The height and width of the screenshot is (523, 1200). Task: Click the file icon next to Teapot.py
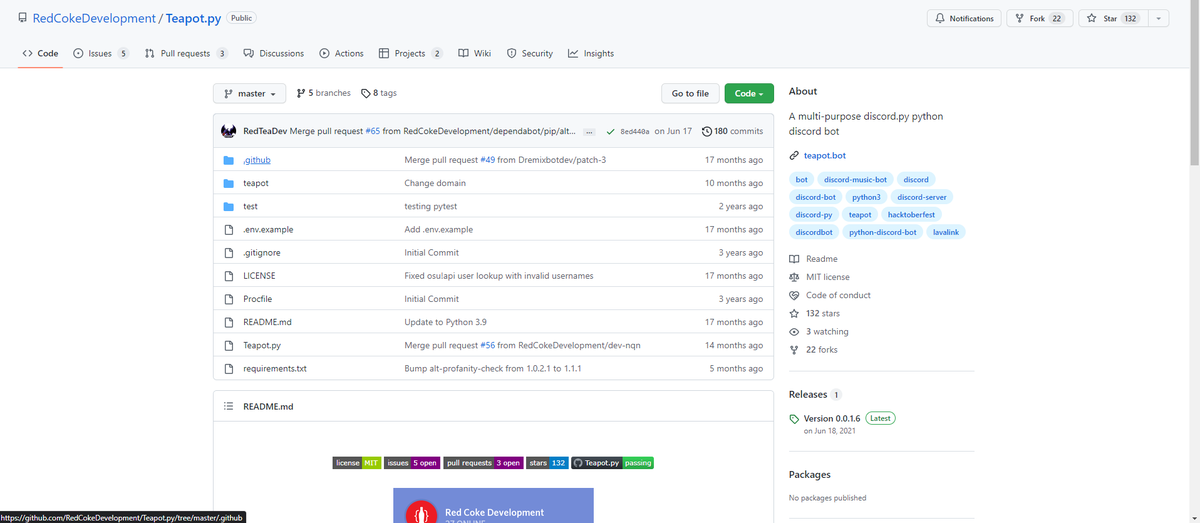(228, 345)
